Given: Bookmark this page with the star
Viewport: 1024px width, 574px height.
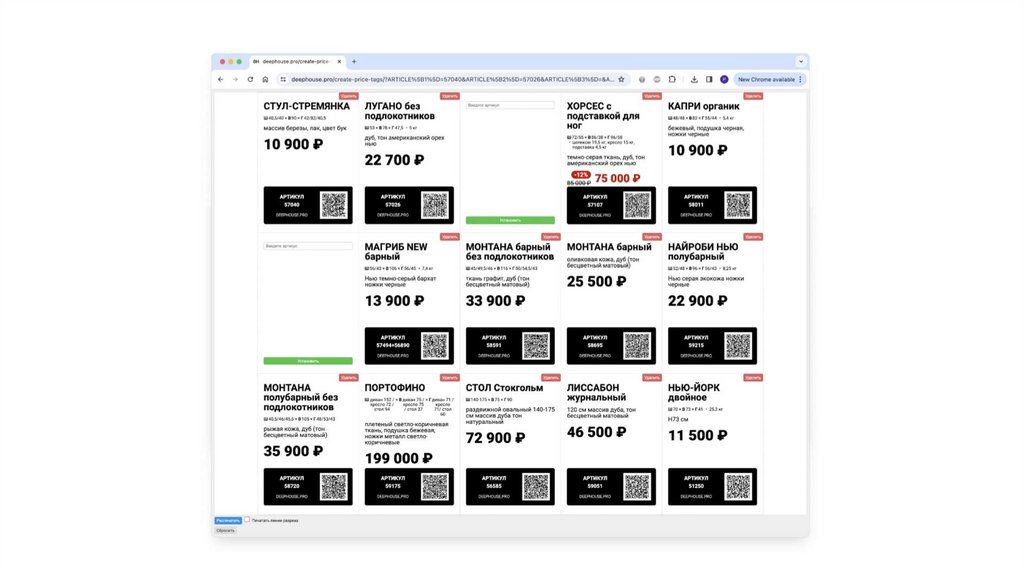Looking at the screenshot, I should [x=621, y=80].
